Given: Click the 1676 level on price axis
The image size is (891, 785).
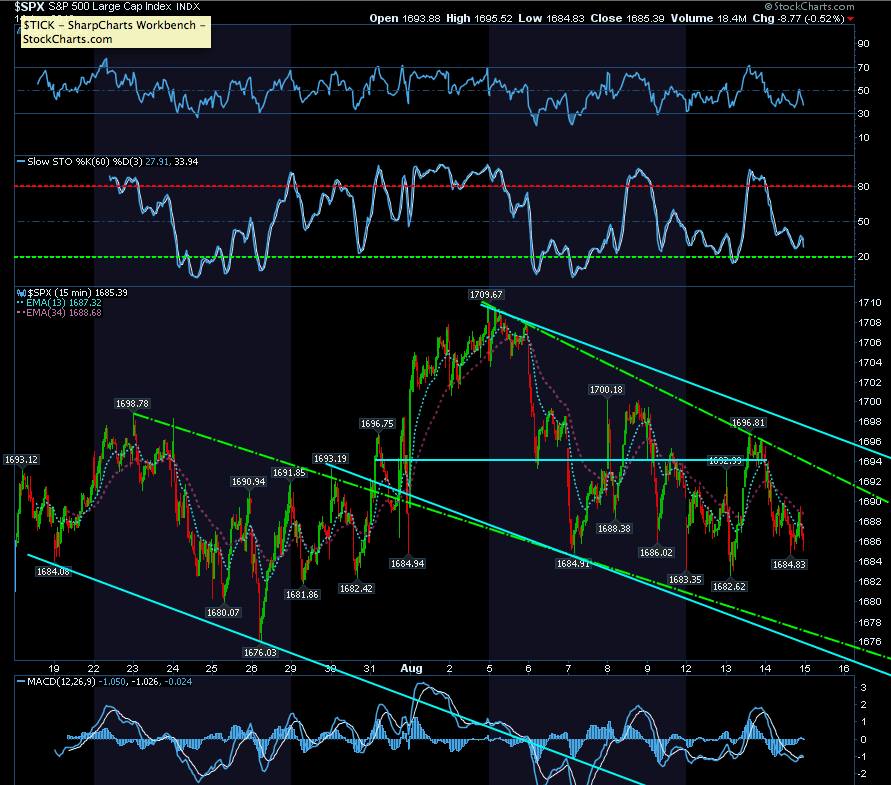Looking at the screenshot, I should 869,642.
